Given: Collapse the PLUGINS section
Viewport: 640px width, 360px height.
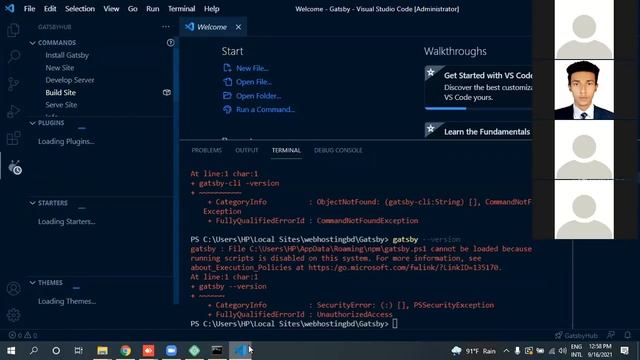Looking at the screenshot, I should [33, 123].
